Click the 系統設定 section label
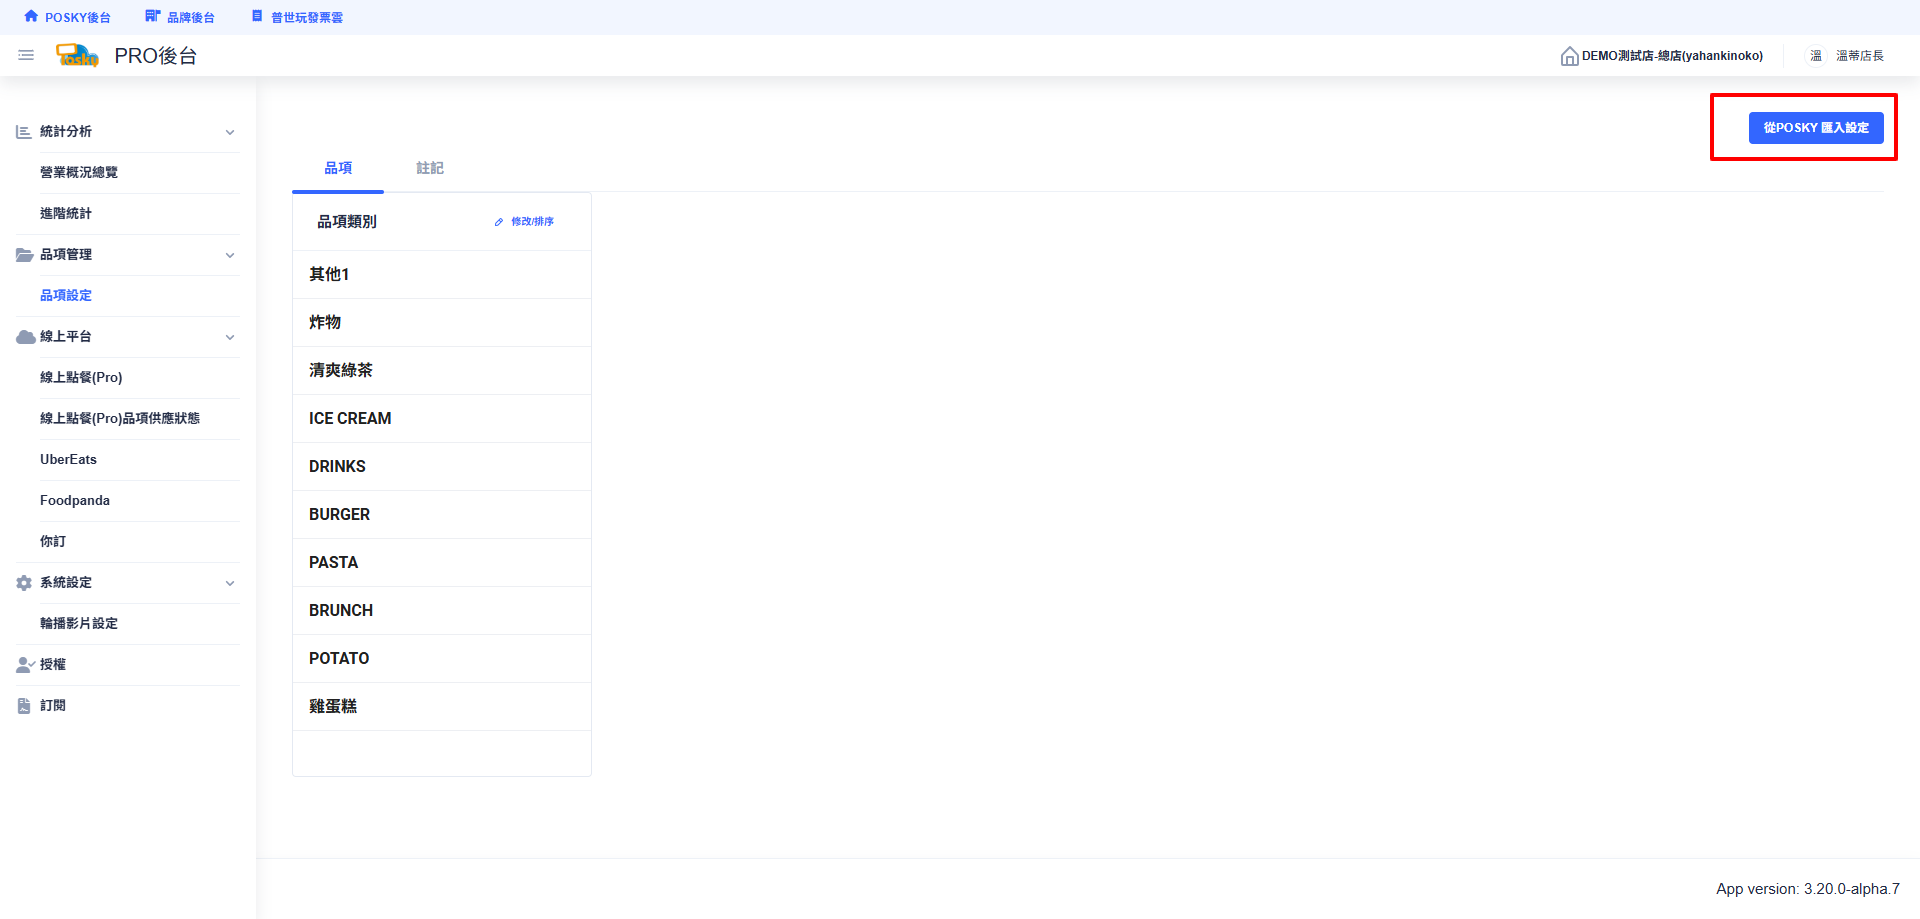Screen dimensions: 1920x919 66,582
